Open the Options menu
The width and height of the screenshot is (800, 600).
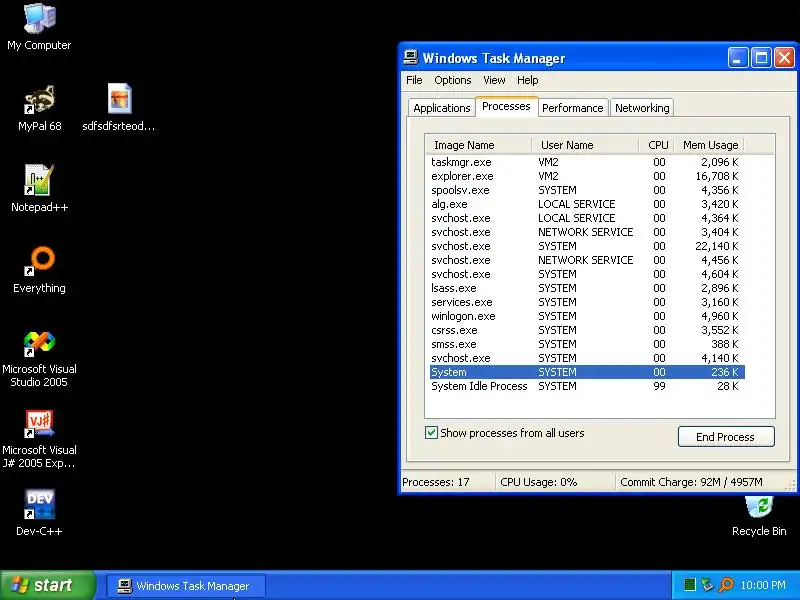click(x=453, y=80)
